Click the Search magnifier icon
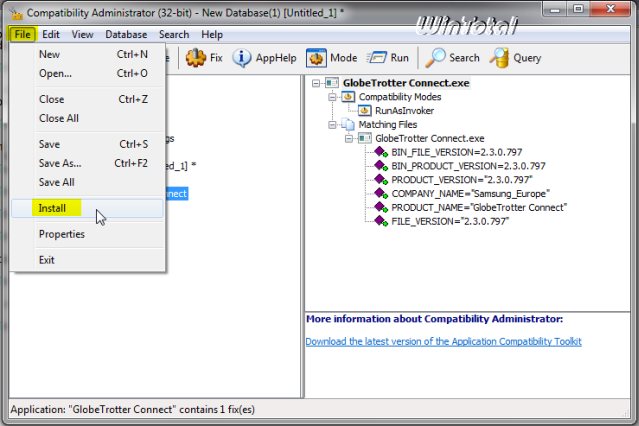 435,58
